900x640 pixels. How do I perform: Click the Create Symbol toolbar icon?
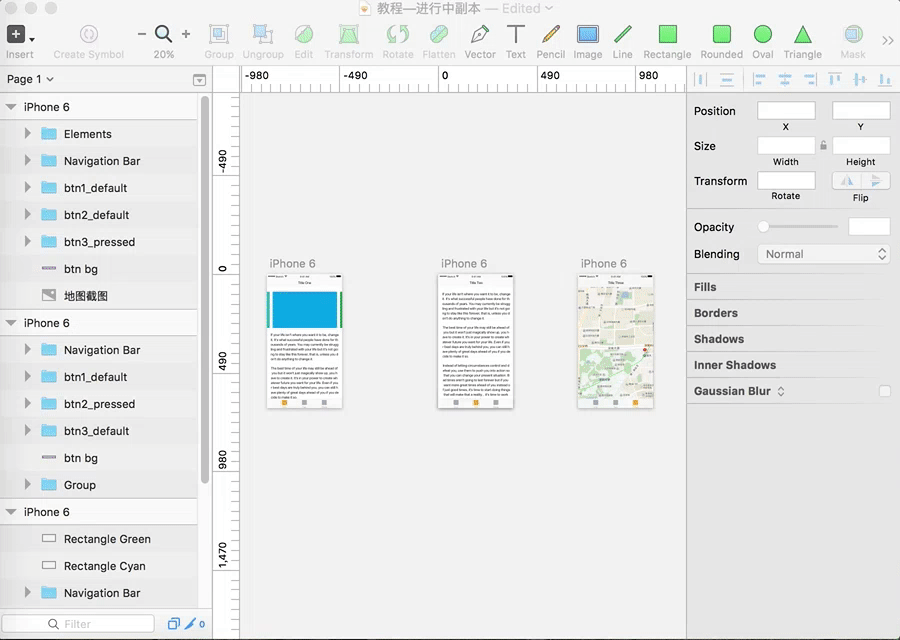(88, 34)
